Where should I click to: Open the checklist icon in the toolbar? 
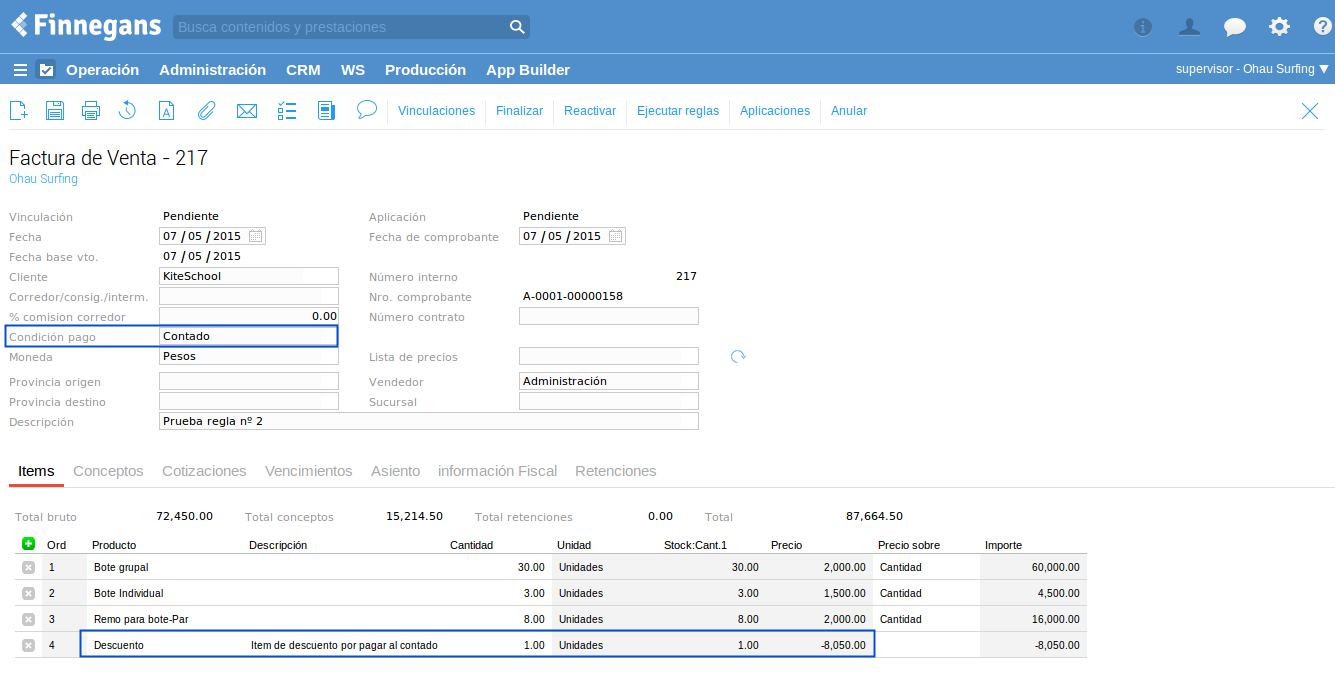point(287,111)
